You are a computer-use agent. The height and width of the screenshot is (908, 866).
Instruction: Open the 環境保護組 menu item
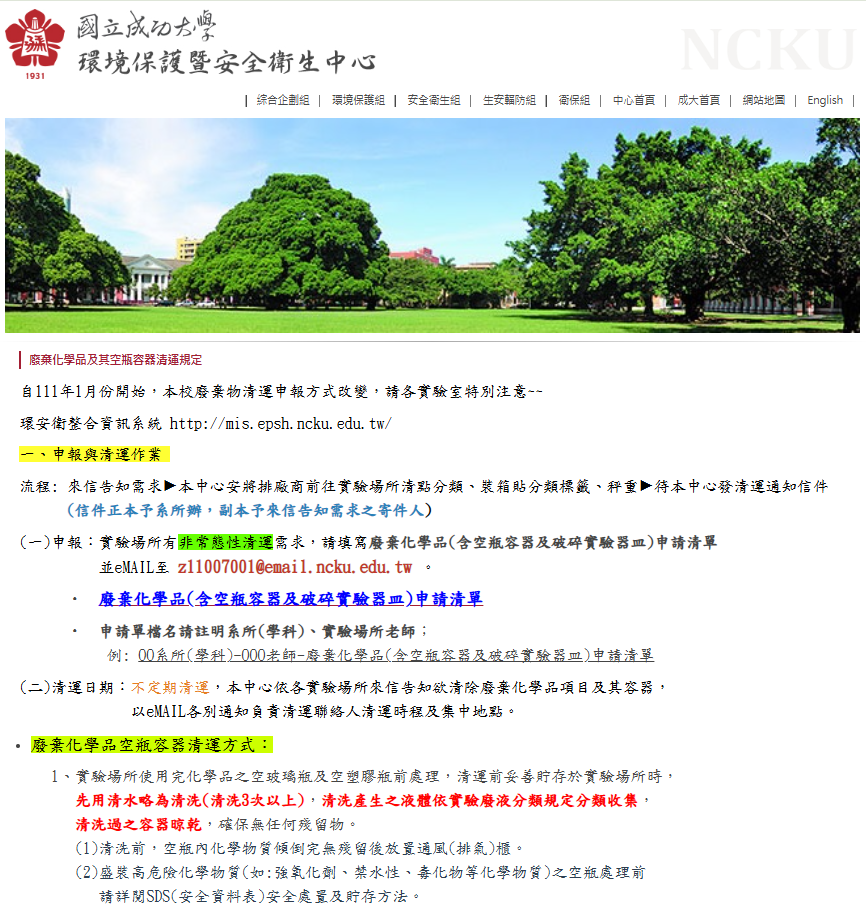point(358,100)
